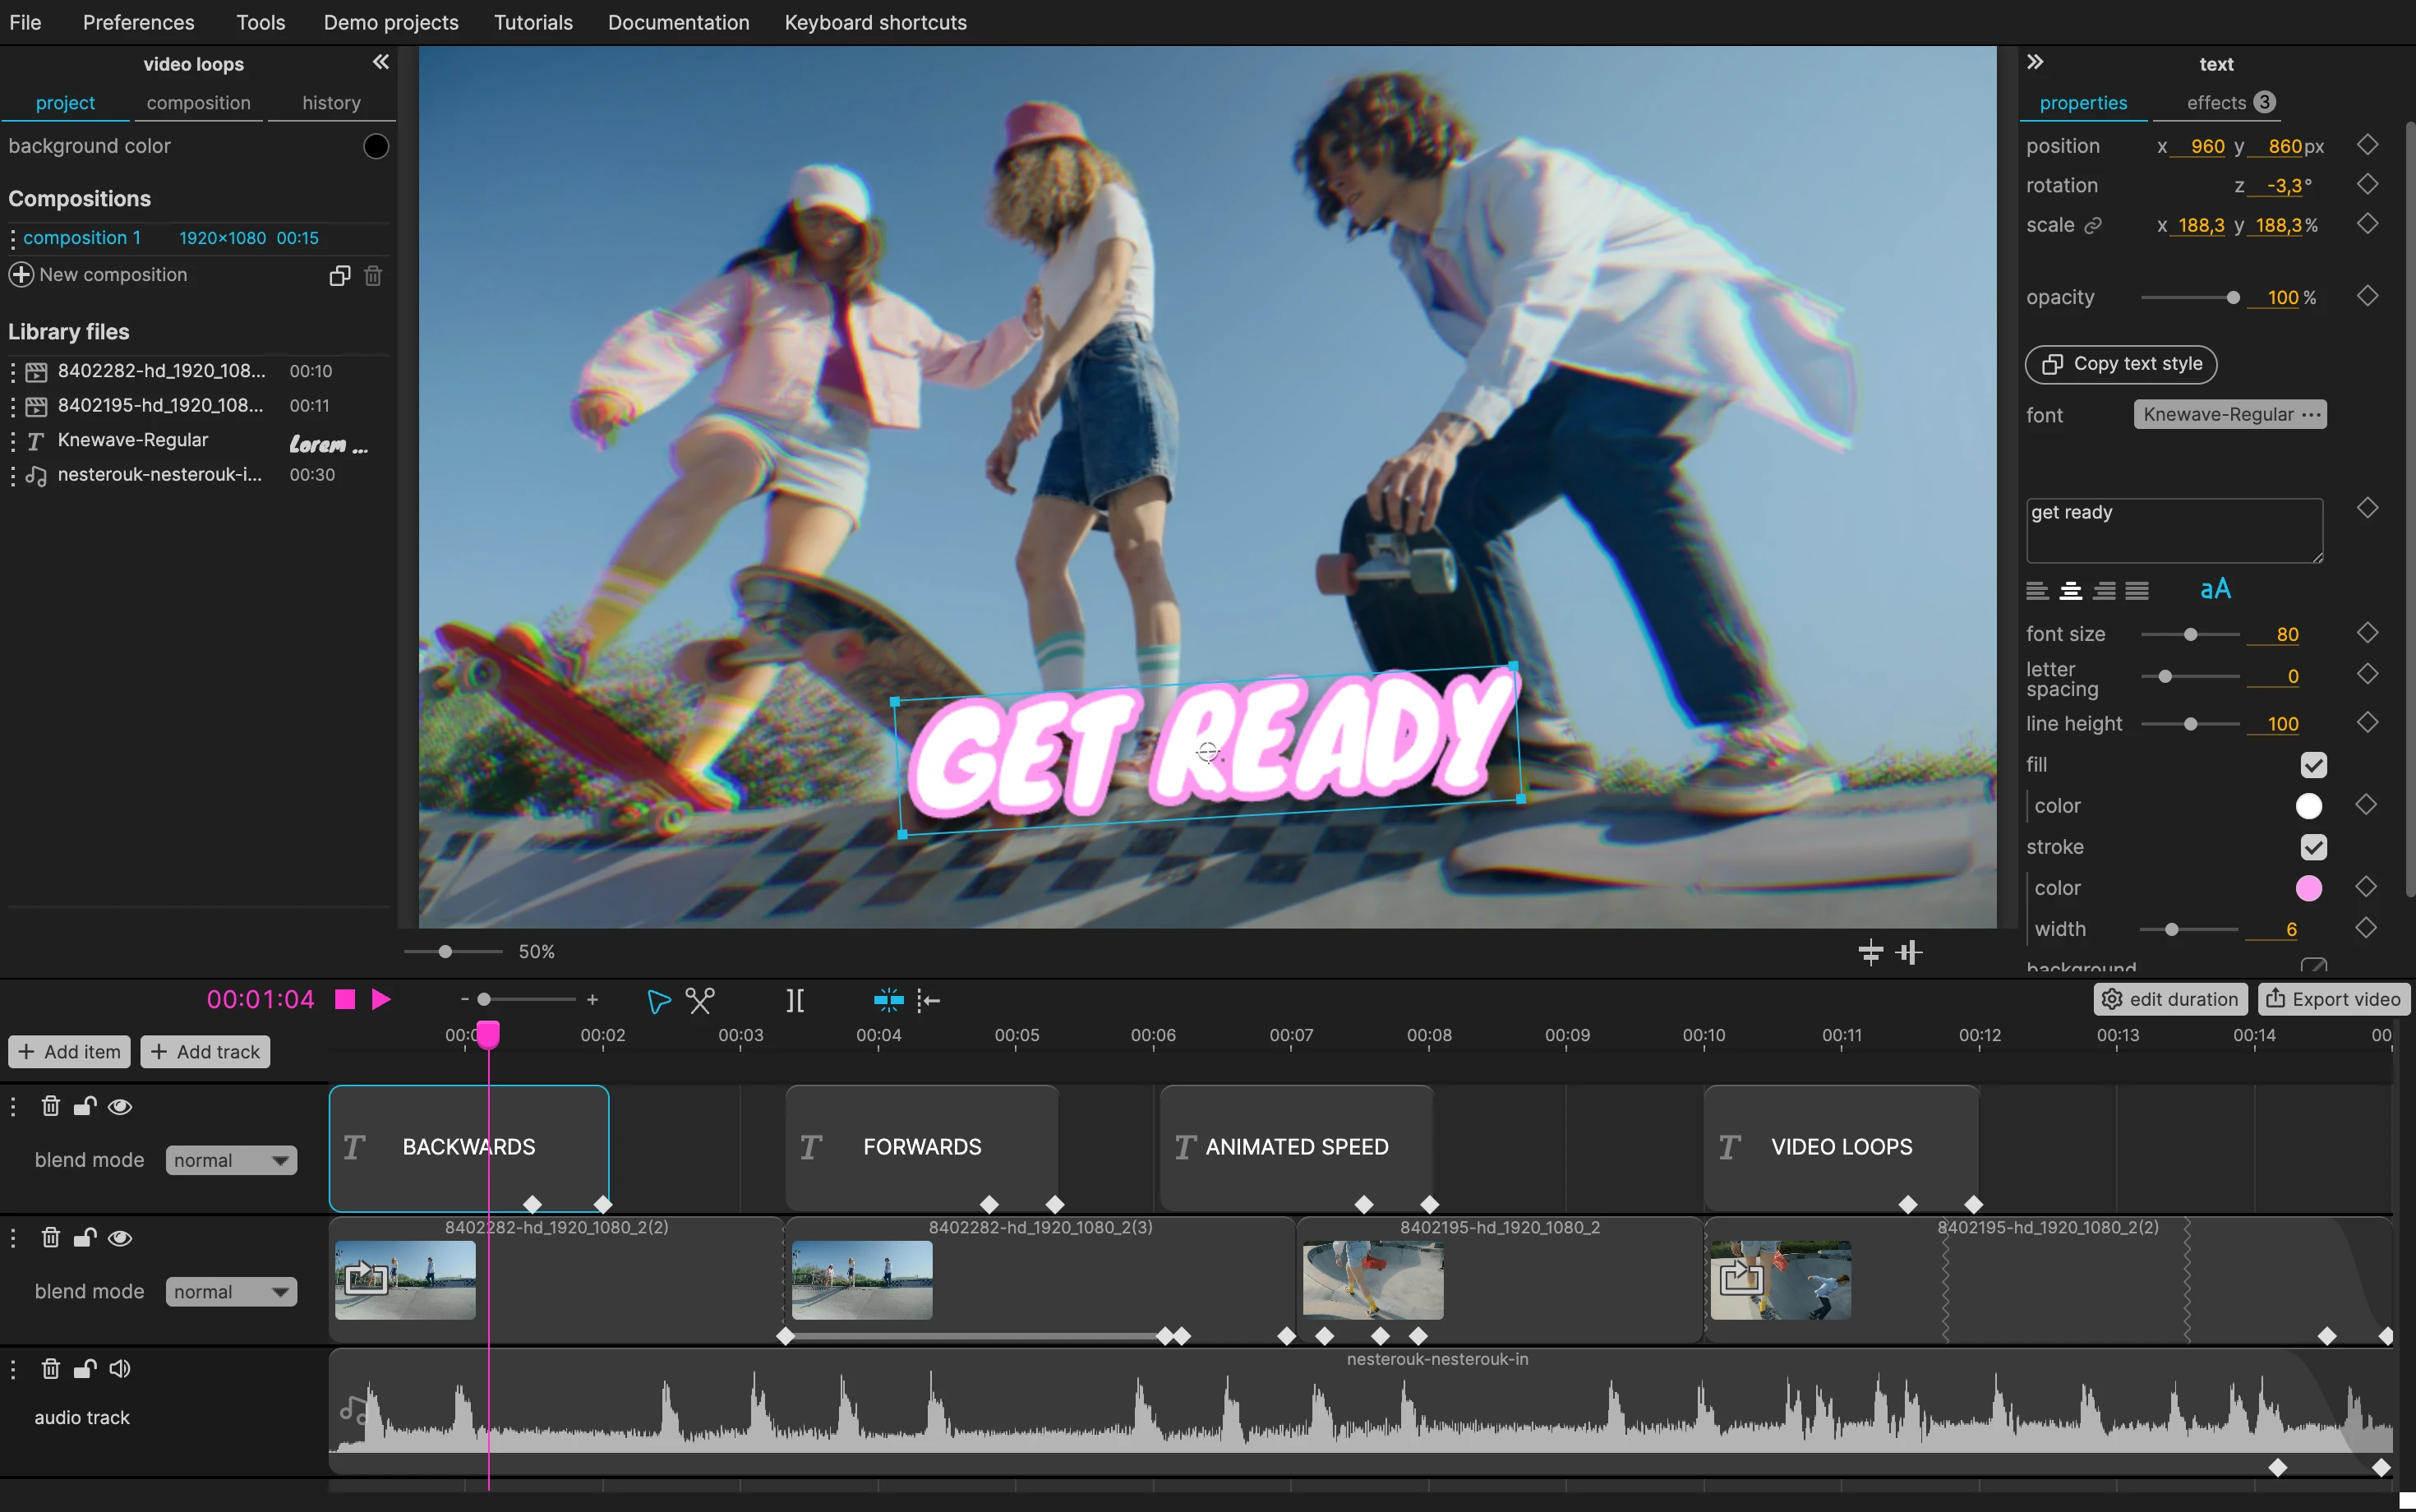Click the Export video button

tap(2333, 999)
